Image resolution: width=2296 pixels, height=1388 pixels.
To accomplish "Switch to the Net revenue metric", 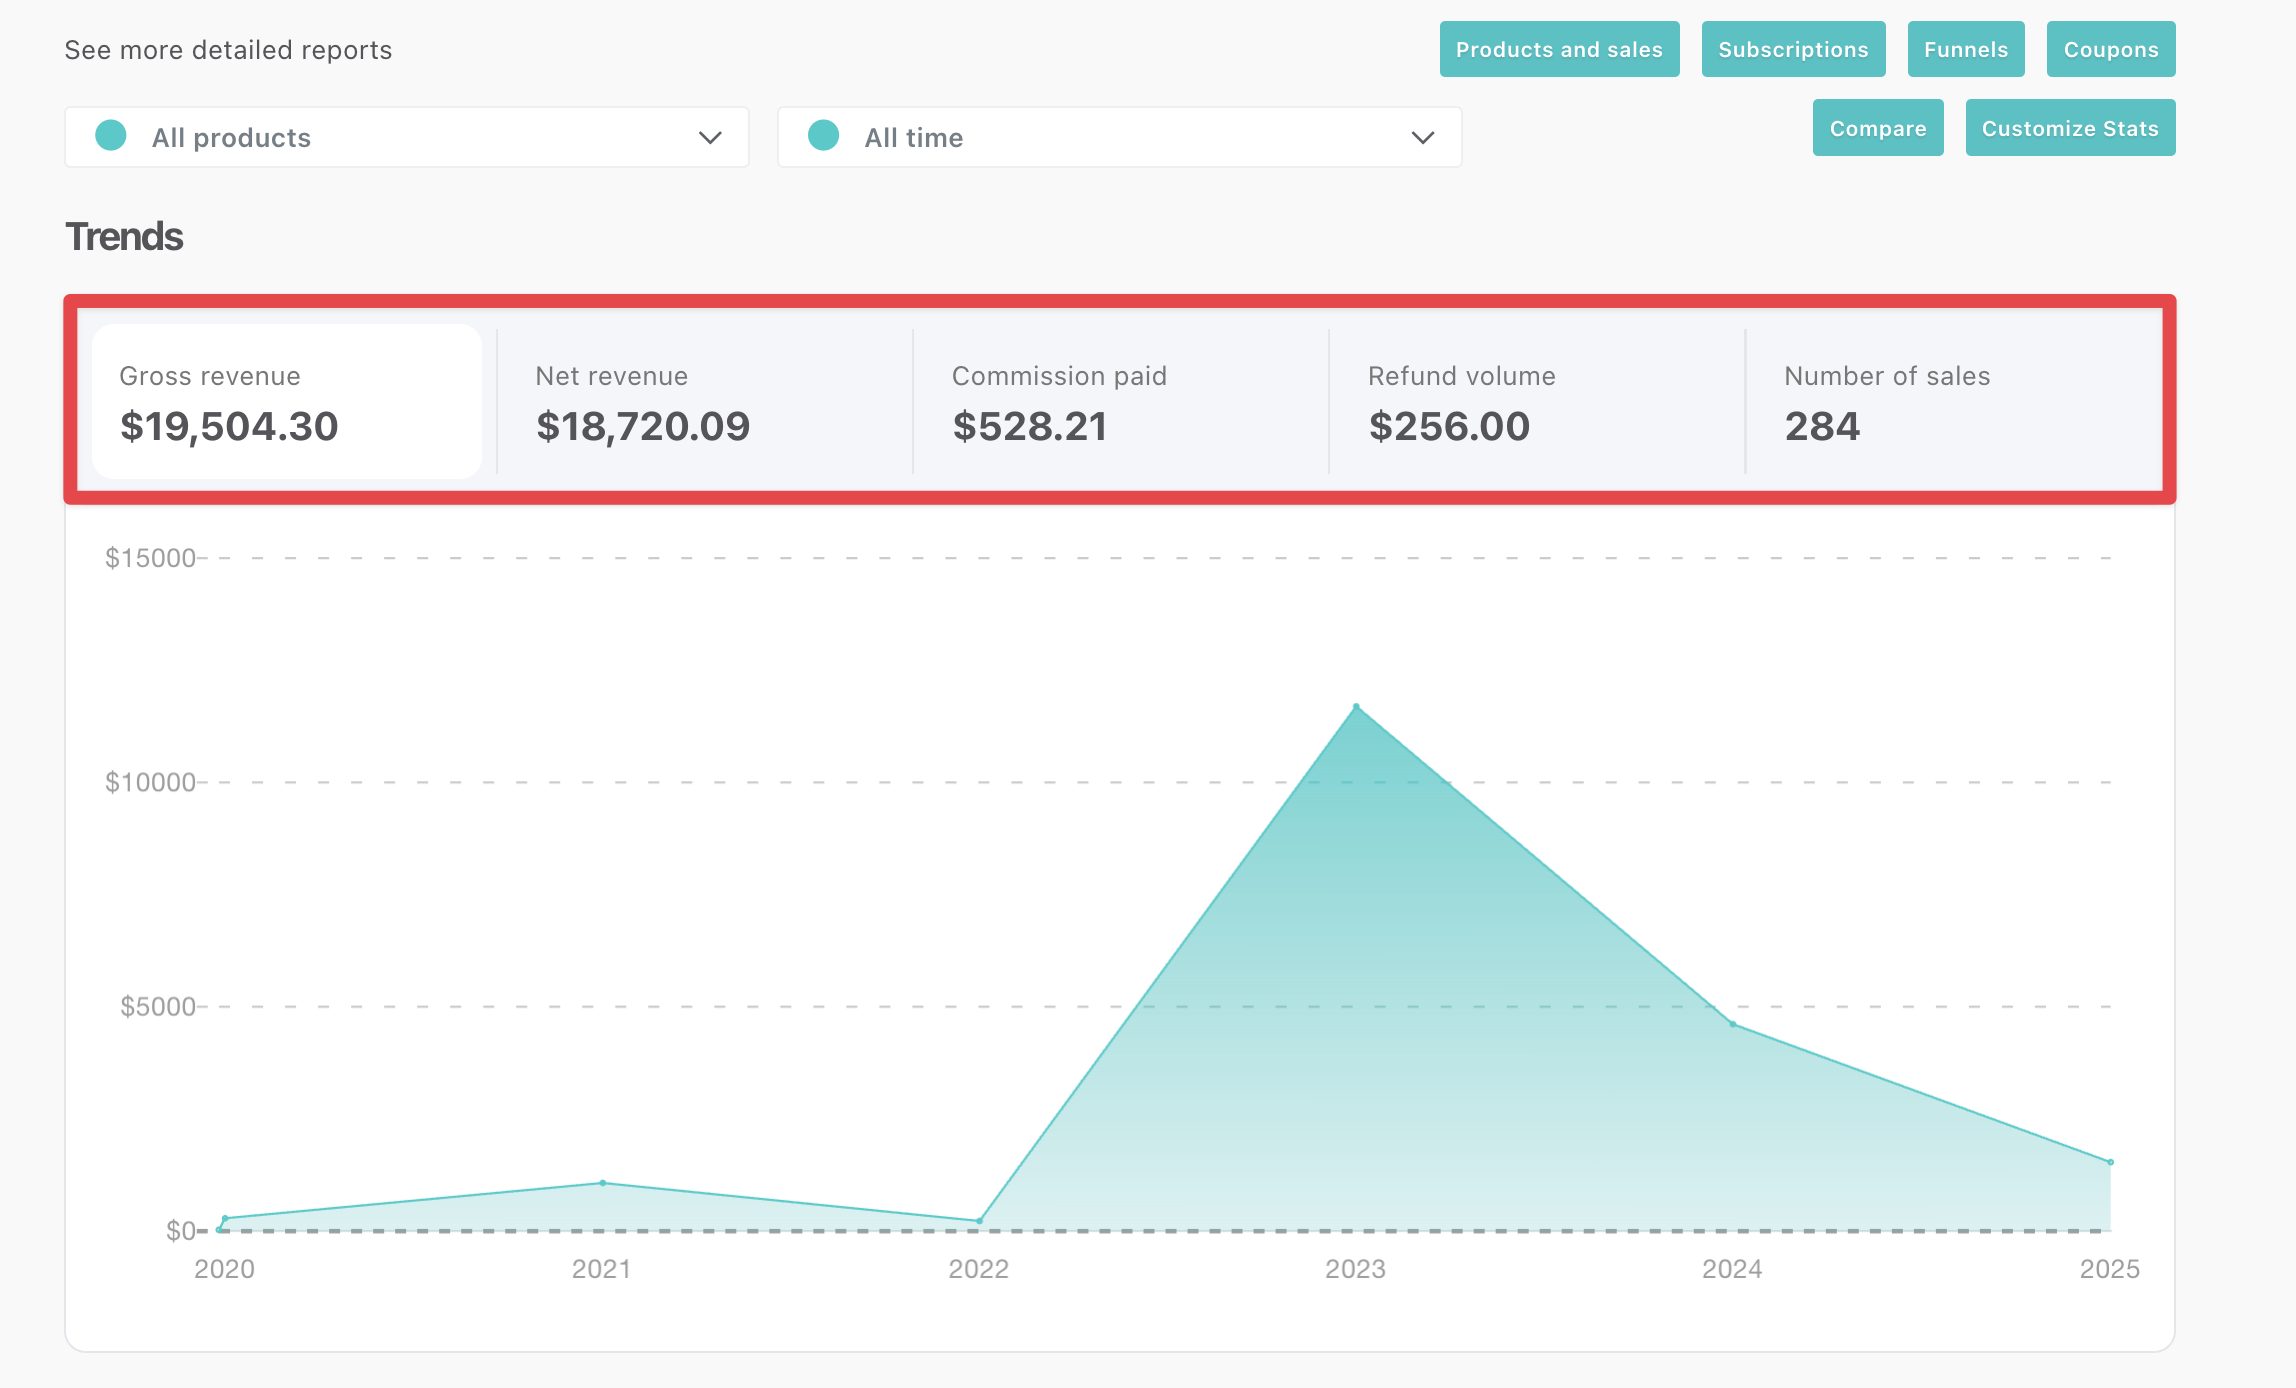I will coord(704,401).
